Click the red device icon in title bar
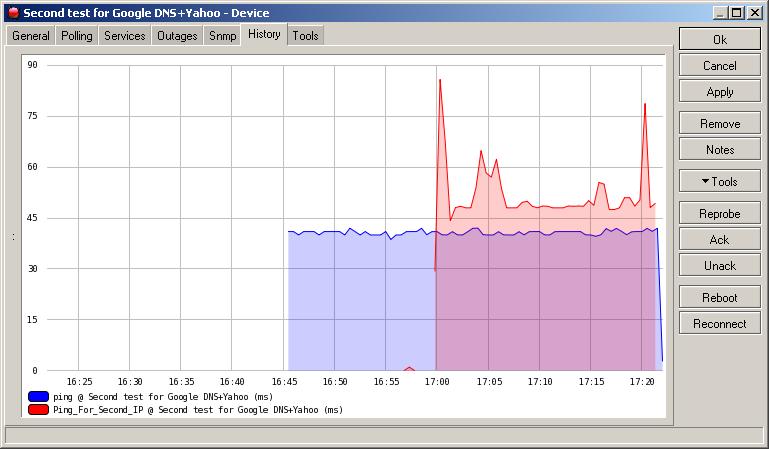769x449 pixels. [14, 12]
